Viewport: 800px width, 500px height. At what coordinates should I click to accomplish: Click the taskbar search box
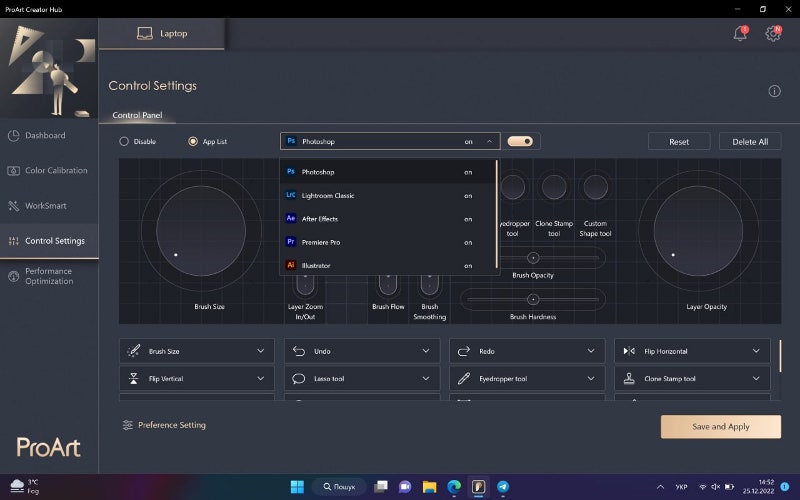339,487
